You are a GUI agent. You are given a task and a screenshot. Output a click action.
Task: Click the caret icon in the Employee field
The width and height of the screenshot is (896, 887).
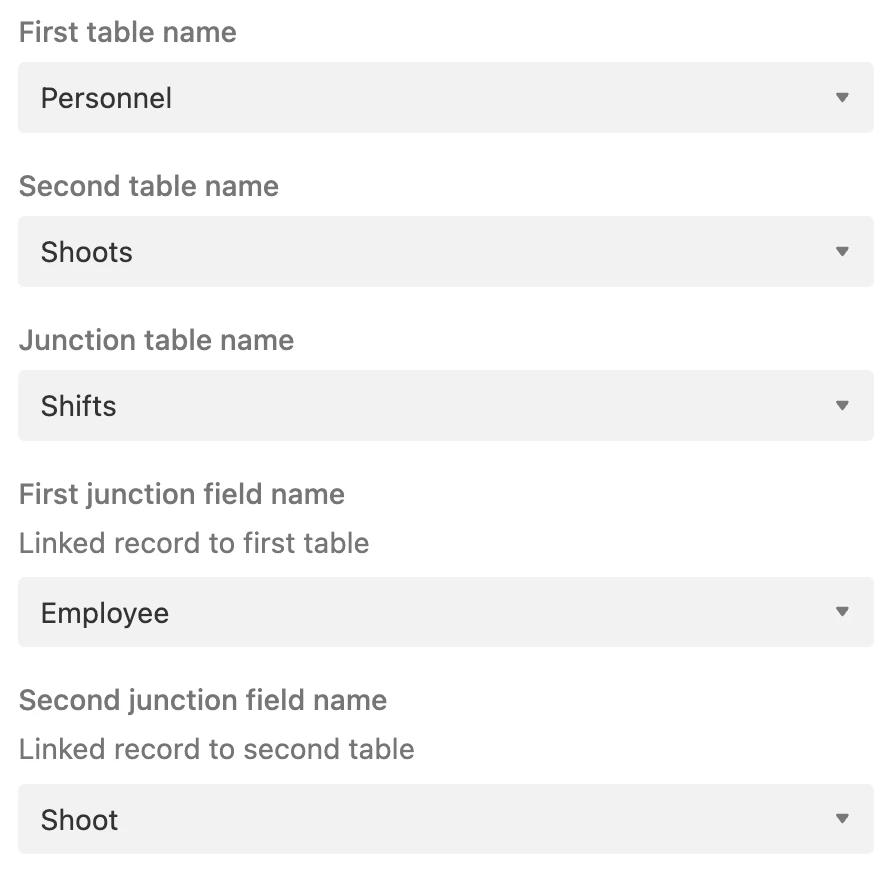(x=842, y=612)
